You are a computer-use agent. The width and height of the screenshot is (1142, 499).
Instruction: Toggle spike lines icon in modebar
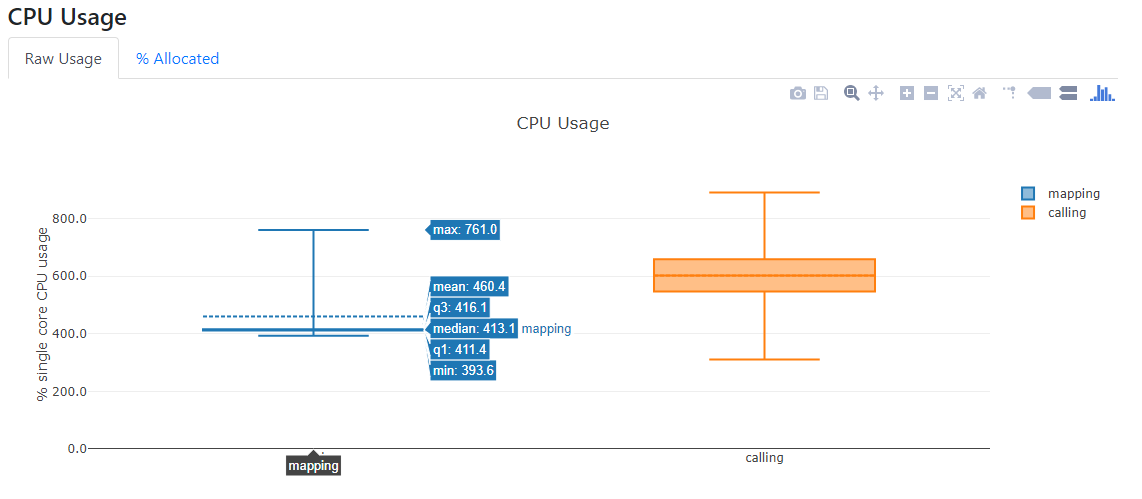click(x=1010, y=93)
